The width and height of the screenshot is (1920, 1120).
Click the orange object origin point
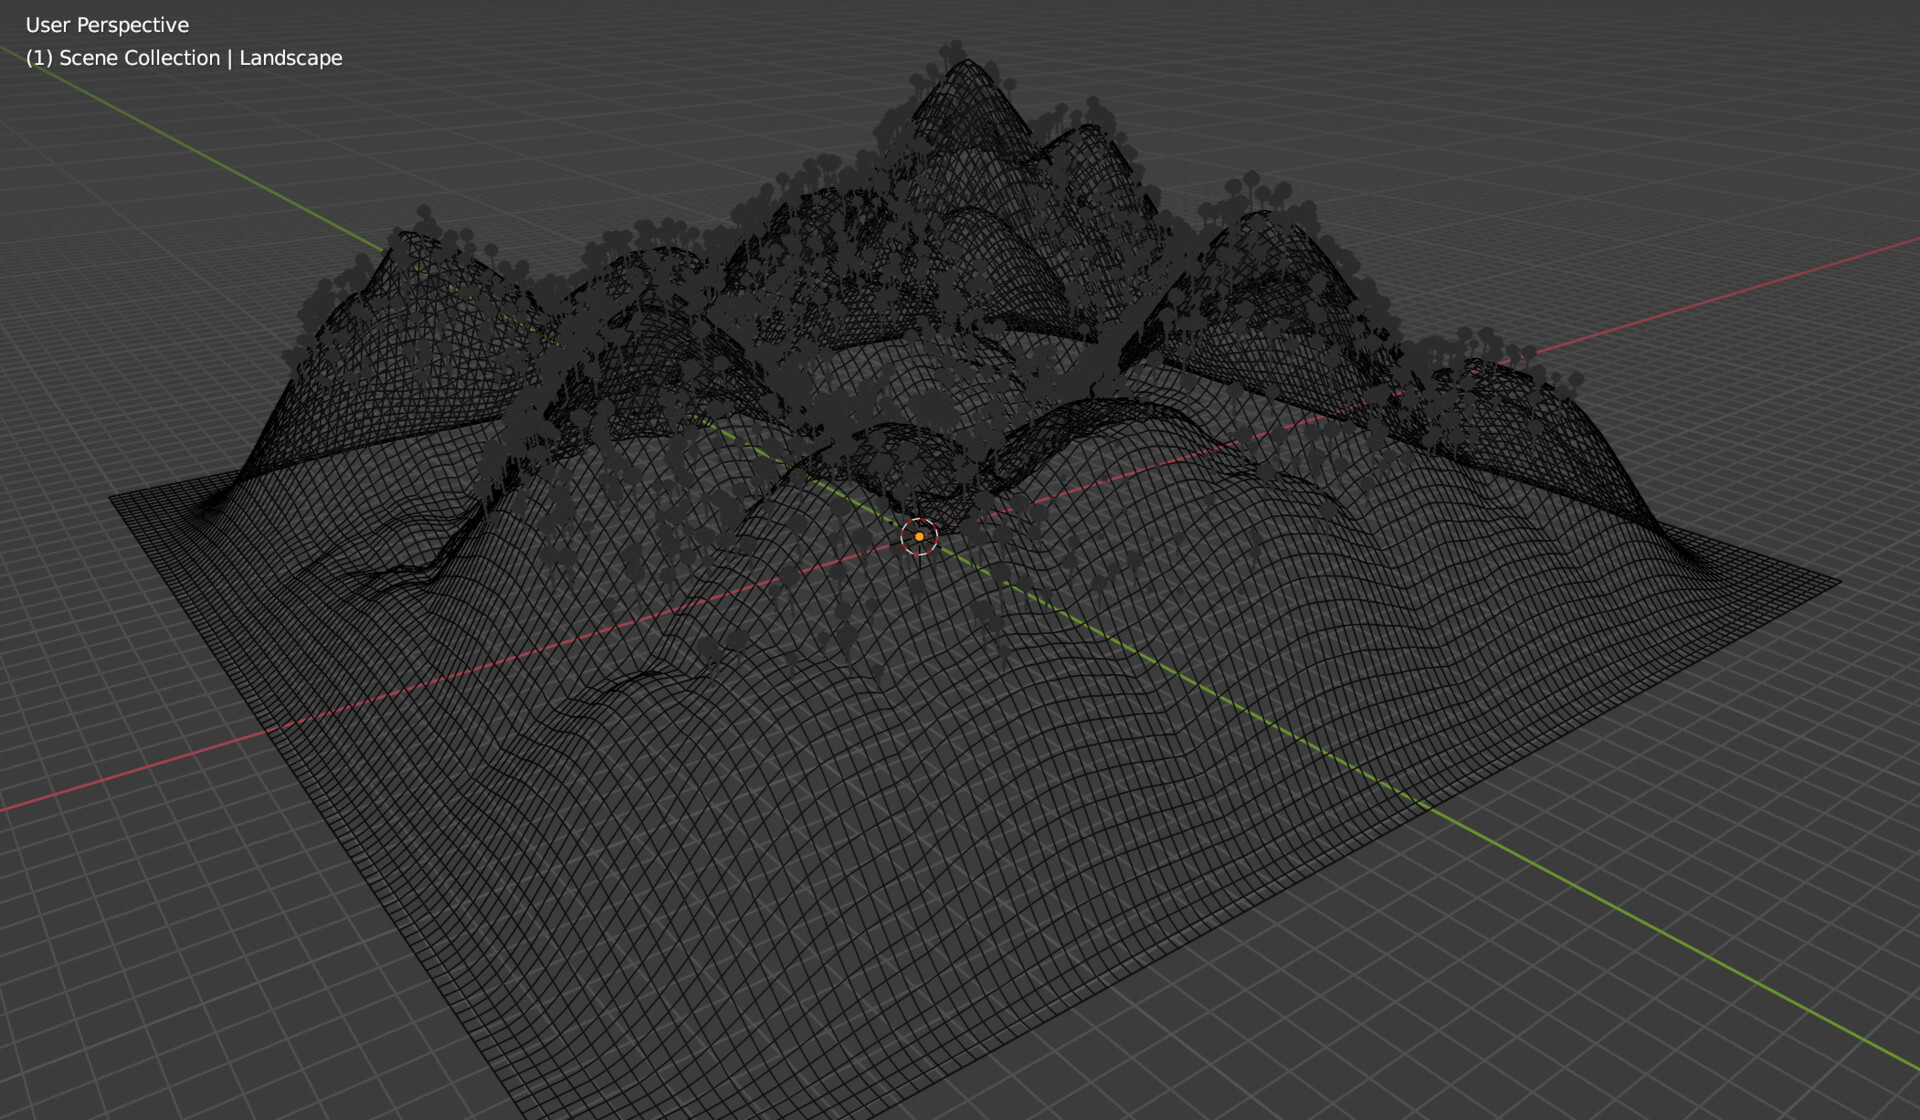[917, 537]
